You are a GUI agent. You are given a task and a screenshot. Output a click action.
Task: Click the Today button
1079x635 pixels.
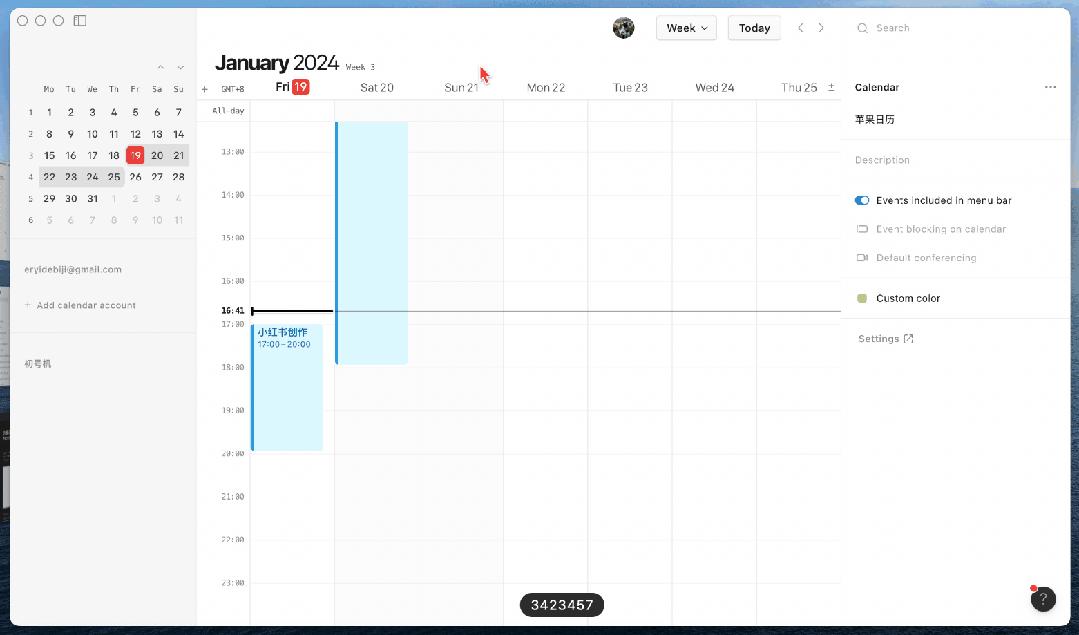pyautogui.click(x=754, y=27)
